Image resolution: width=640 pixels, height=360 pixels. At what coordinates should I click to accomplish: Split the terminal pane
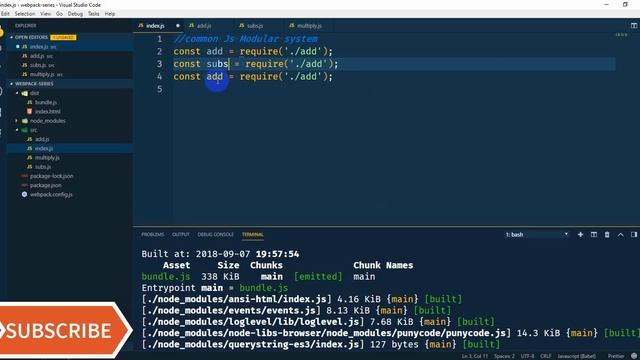click(x=593, y=235)
